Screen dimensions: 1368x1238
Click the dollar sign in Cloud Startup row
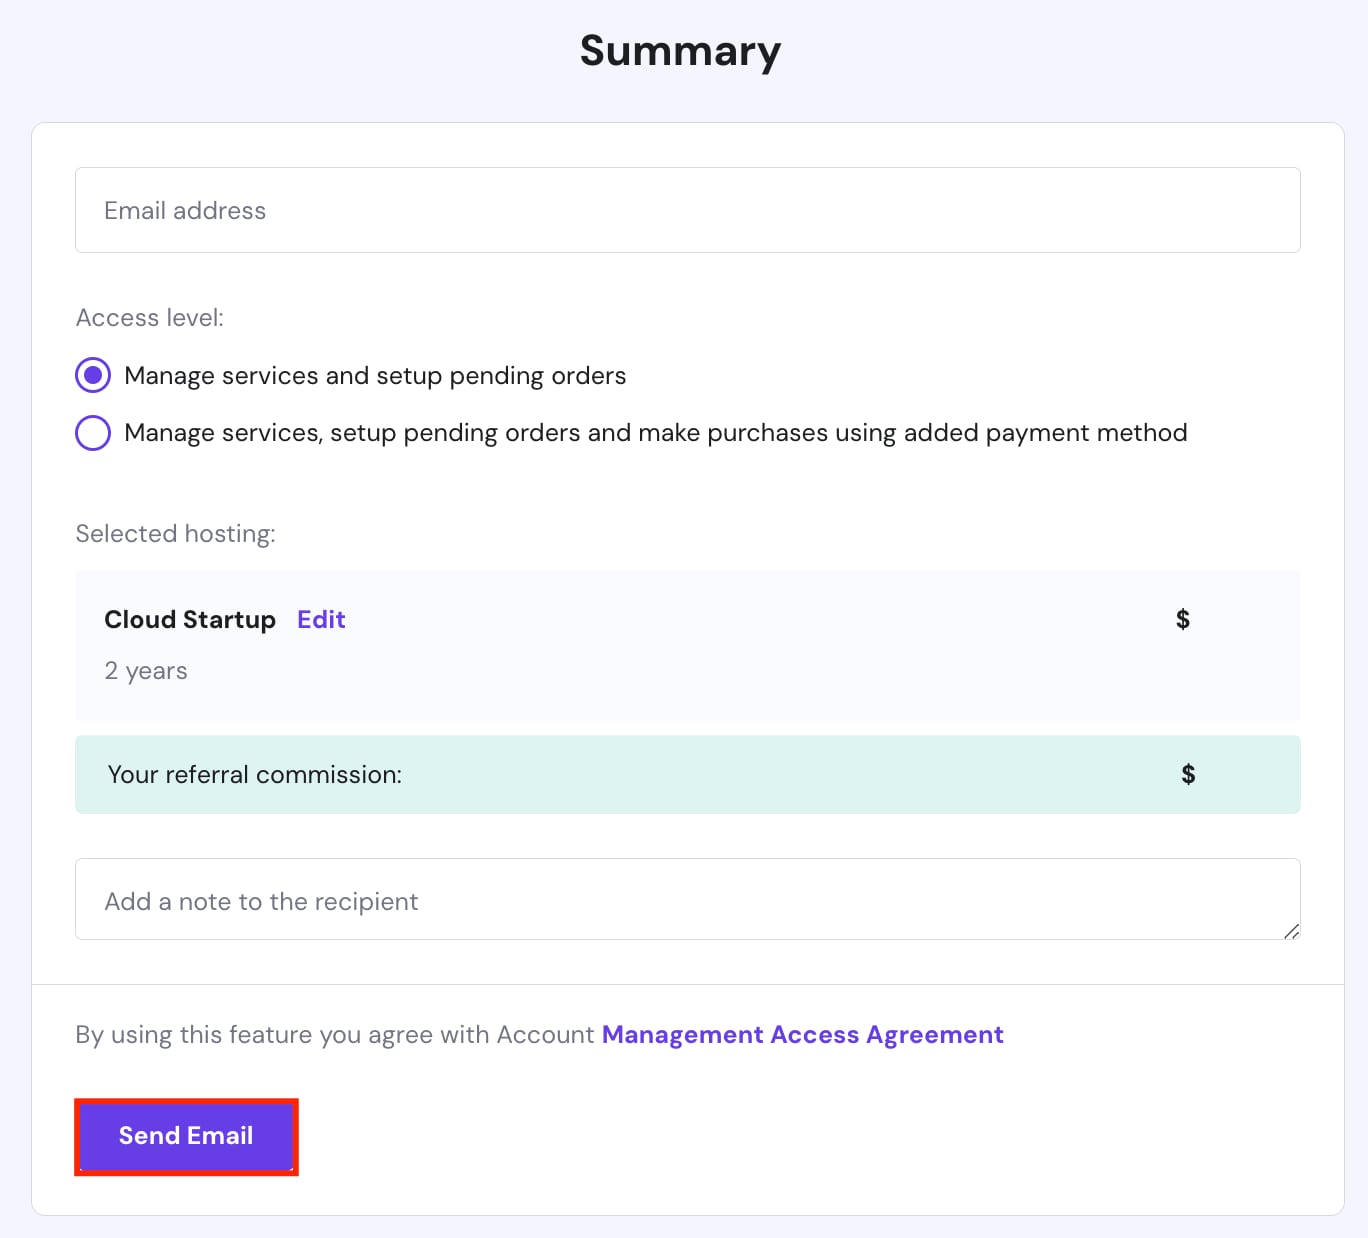pyautogui.click(x=1182, y=620)
